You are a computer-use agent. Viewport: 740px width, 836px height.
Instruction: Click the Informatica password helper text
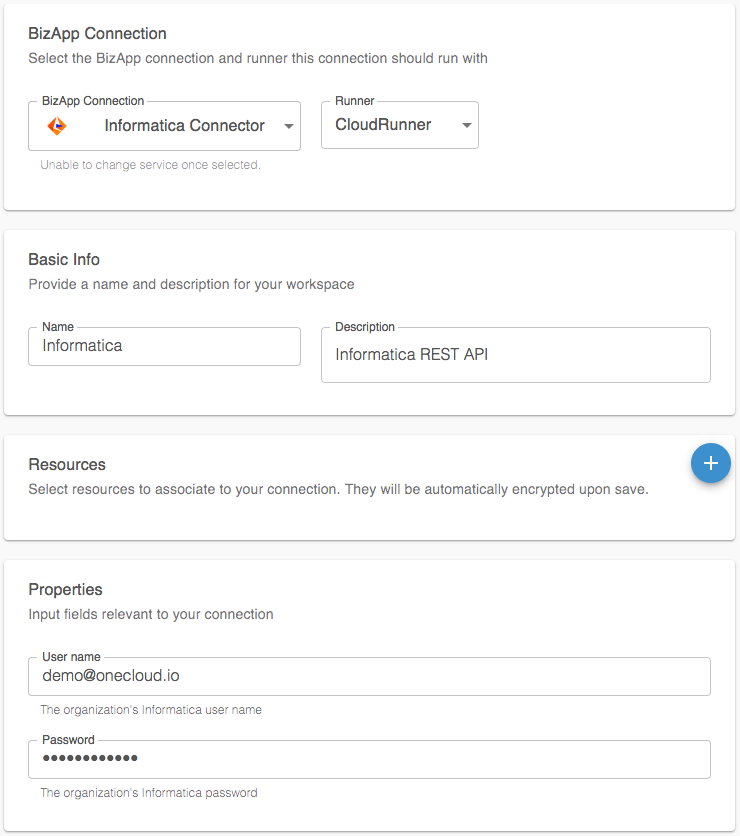pos(148,793)
